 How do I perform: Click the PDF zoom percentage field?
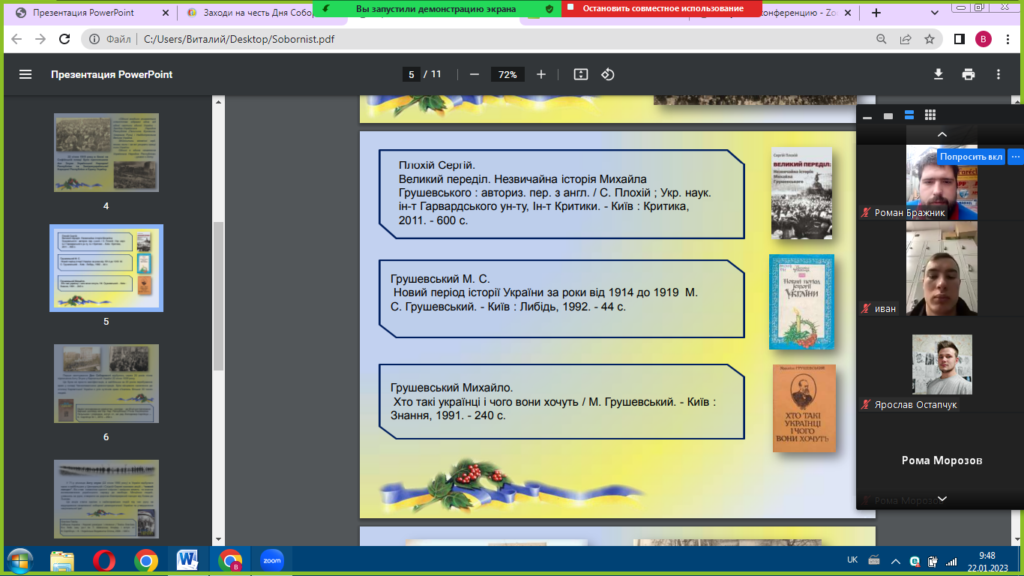(x=507, y=75)
